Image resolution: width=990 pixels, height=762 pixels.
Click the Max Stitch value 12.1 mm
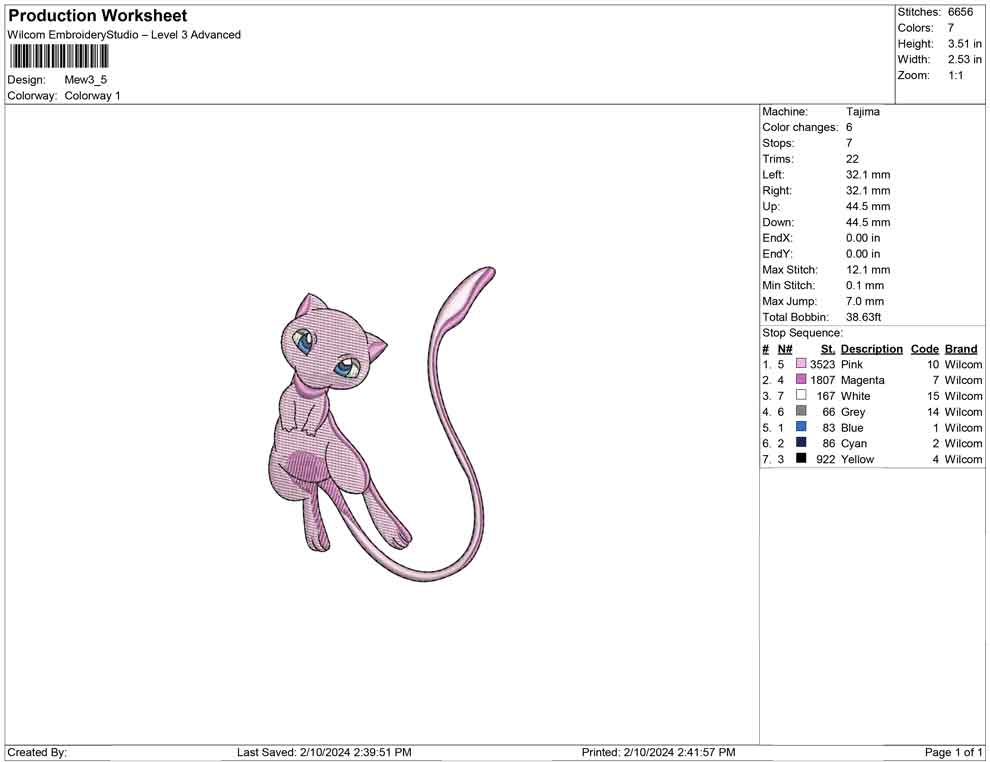coord(868,270)
